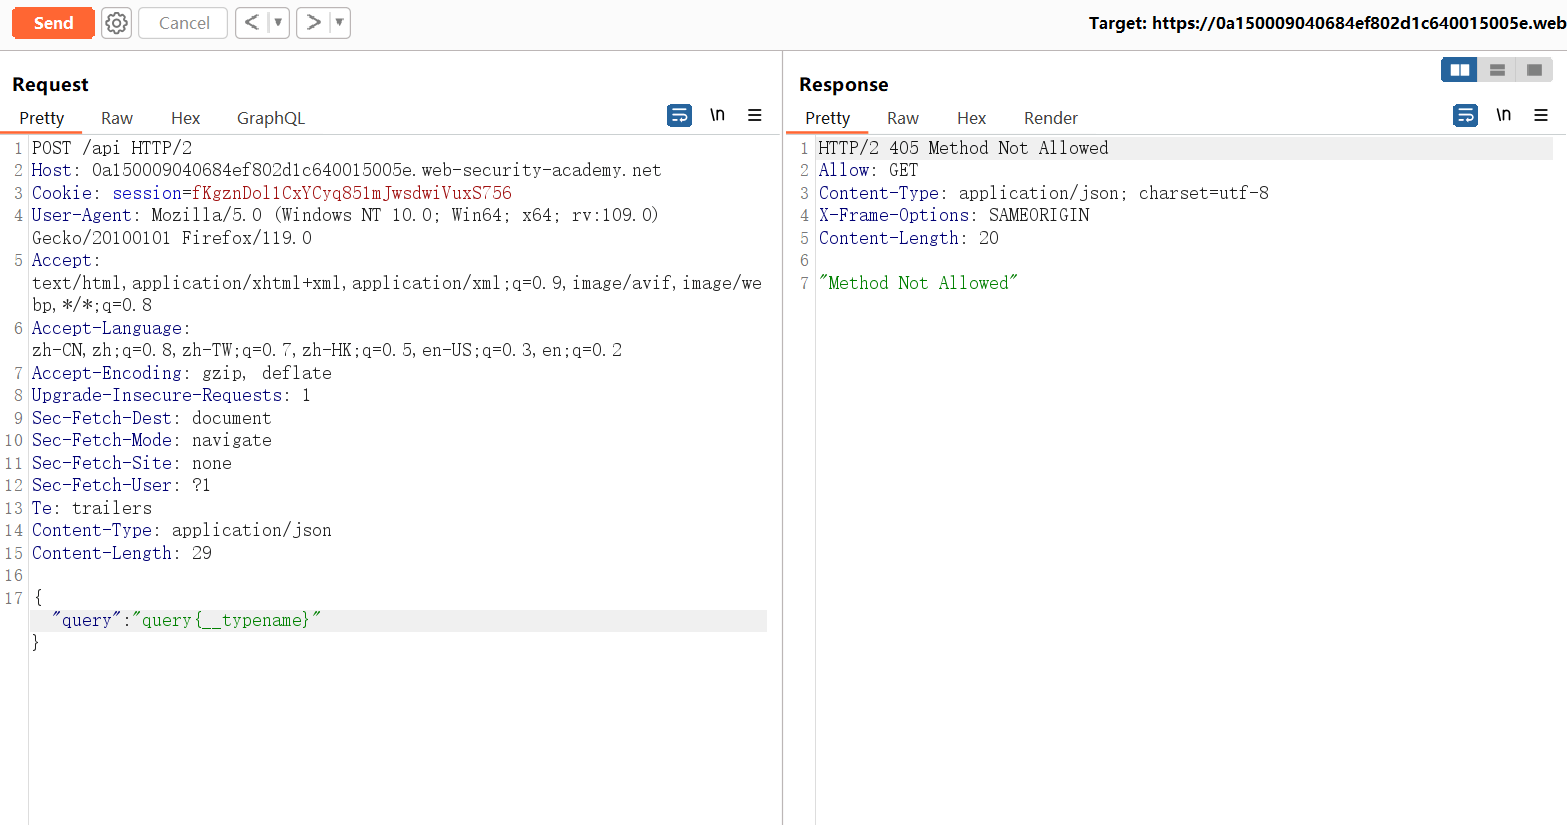1567x825 pixels.
Task: Expand the forward history dropdown arrow
Action: pyautogui.click(x=339, y=23)
